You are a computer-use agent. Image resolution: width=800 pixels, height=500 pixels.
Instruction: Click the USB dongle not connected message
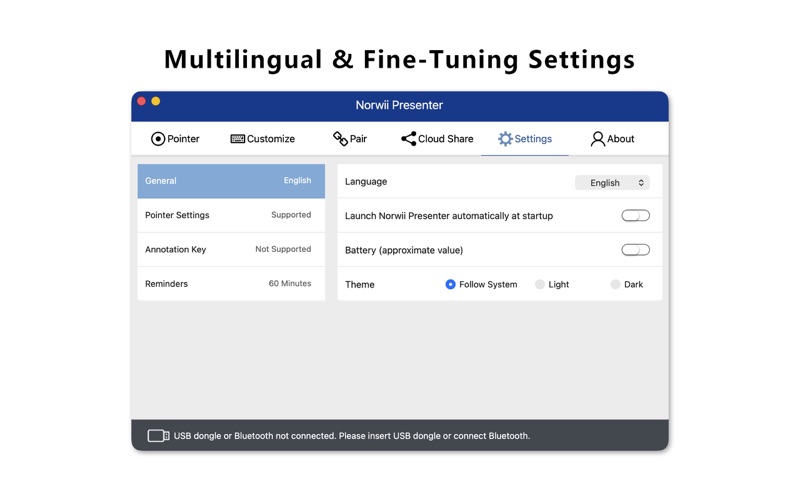[x=352, y=436]
